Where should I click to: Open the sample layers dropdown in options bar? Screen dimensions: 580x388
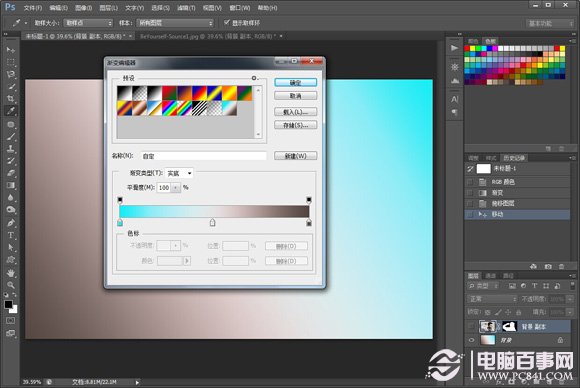coord(175,23)
